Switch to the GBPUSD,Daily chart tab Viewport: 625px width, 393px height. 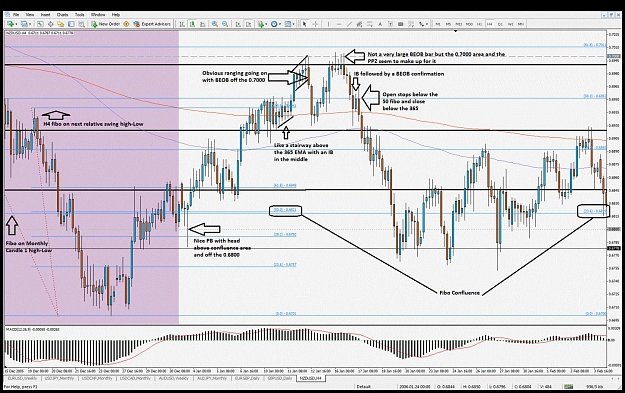point(280,378)
